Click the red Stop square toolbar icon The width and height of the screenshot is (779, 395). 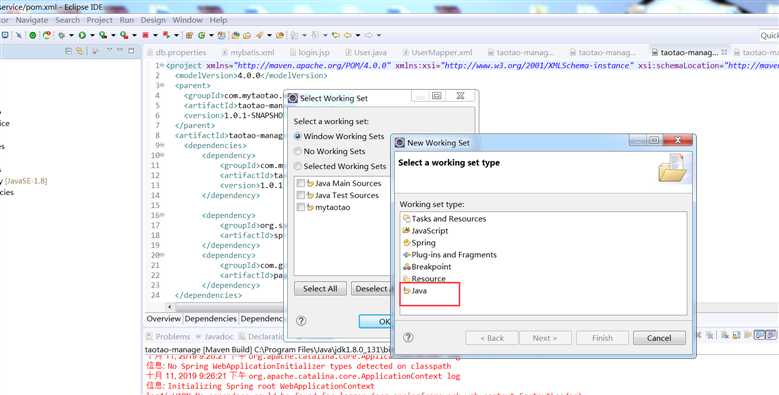pyautogui.click(x=145, y=35)
